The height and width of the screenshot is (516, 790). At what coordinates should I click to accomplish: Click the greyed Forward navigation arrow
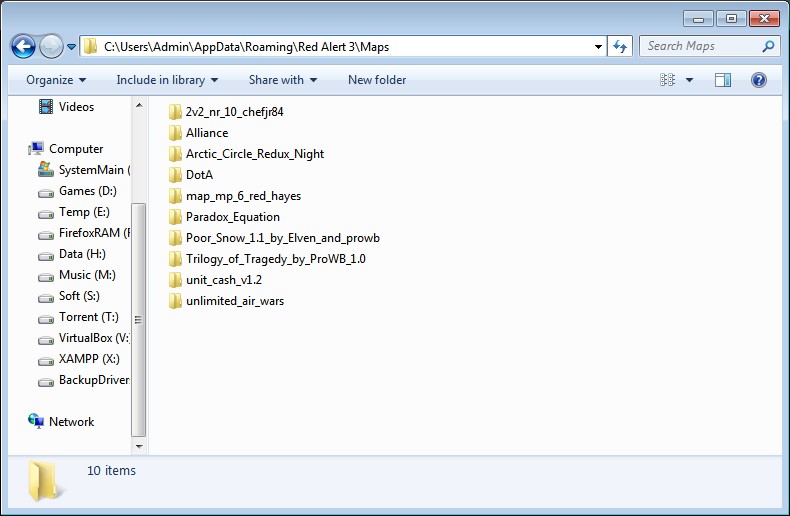[x=51, y=47]
